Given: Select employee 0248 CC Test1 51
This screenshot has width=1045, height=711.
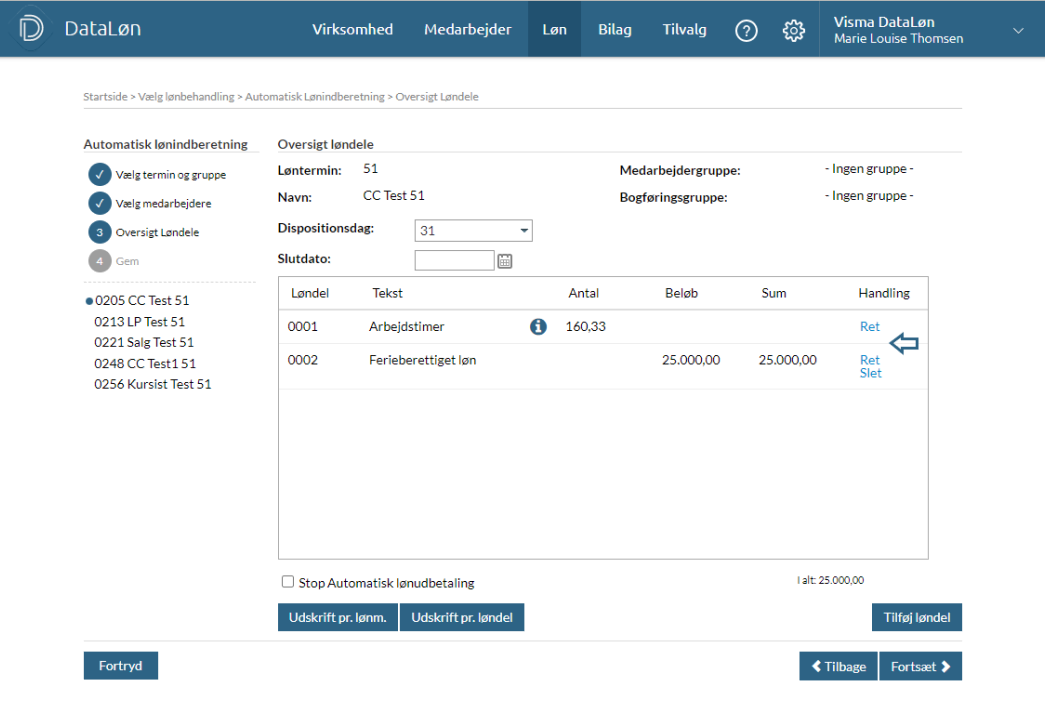Looking at the screenshot, I should tap(145, 364).
